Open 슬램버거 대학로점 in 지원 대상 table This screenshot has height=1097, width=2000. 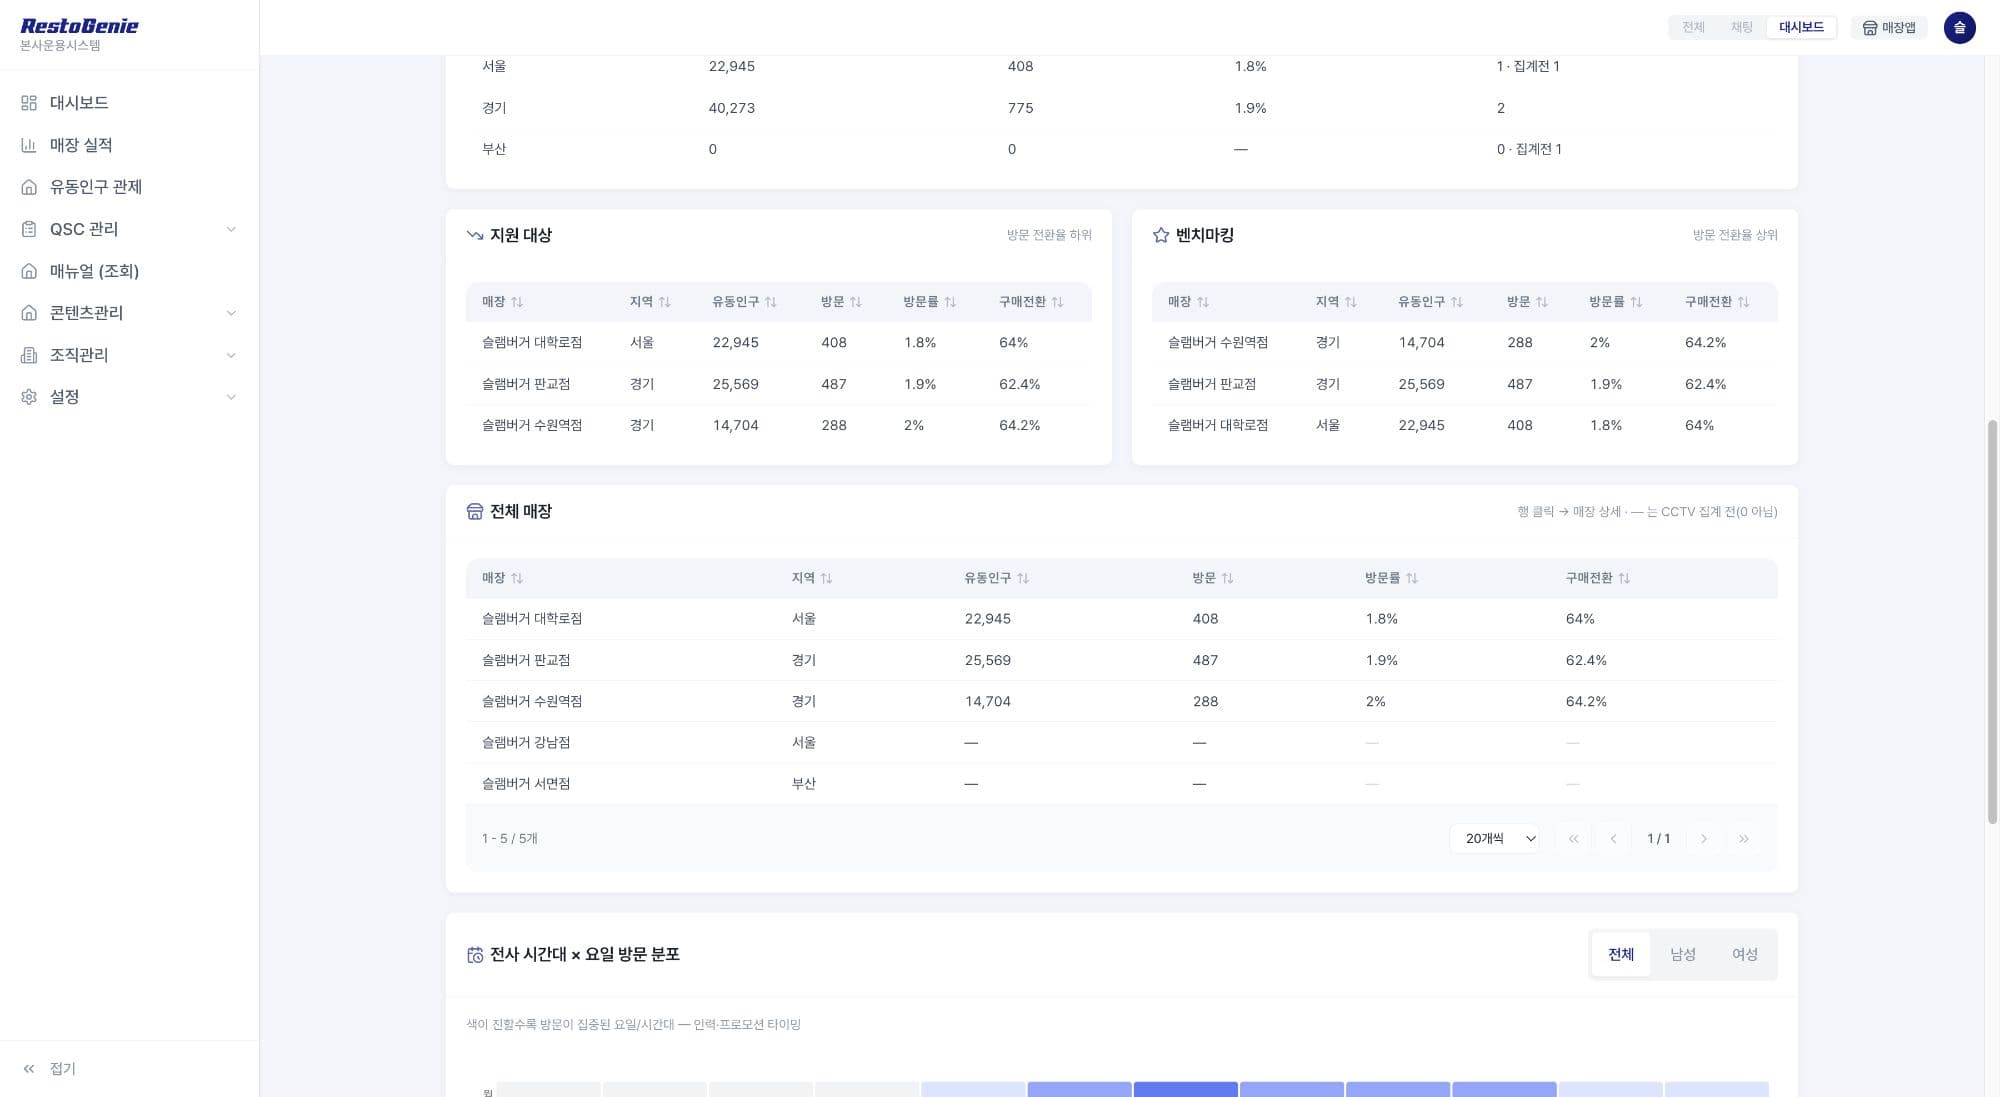(x=778, y=342)
